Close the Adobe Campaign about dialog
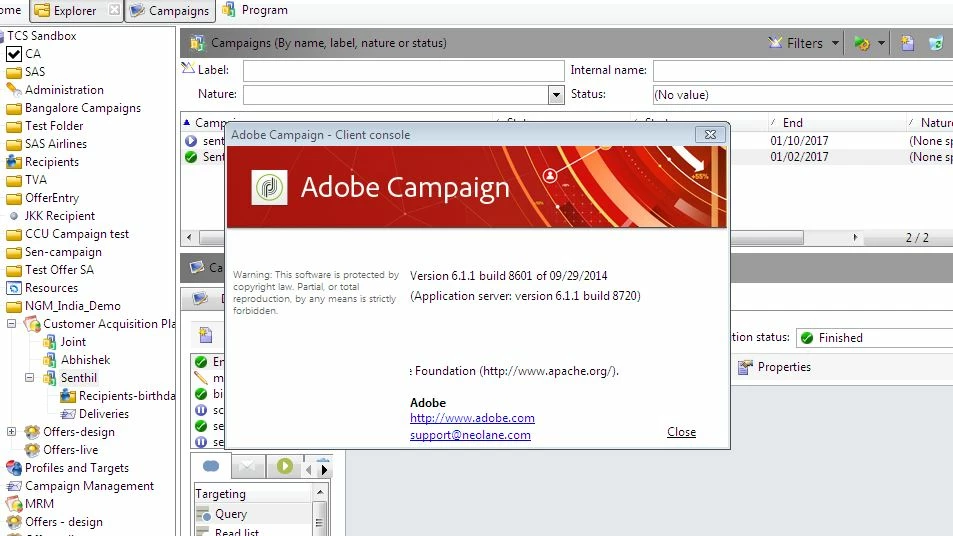The width and height of the screenshot is (953, 536). 710,134
